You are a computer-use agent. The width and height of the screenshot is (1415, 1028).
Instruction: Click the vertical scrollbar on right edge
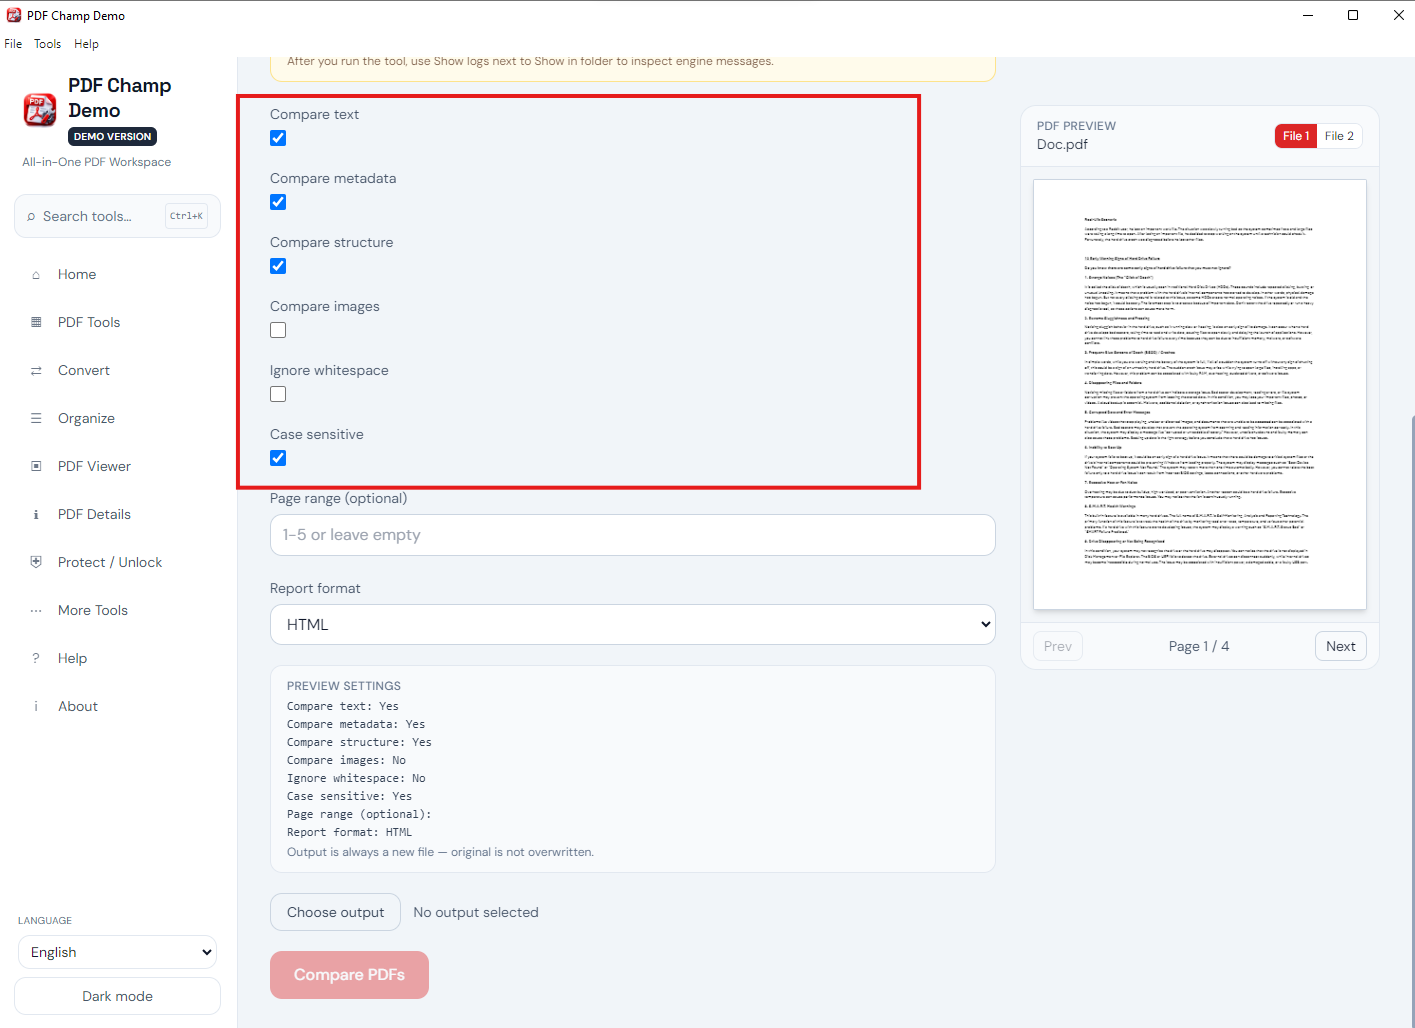click(x=1412, y=720)
